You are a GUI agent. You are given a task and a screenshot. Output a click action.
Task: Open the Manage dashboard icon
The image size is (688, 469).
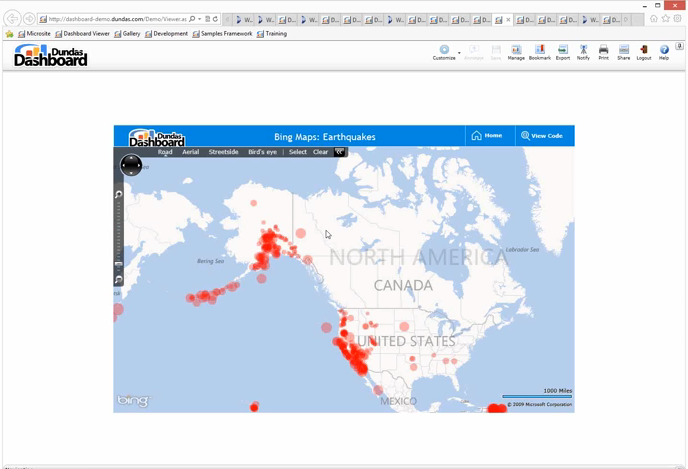516,50
